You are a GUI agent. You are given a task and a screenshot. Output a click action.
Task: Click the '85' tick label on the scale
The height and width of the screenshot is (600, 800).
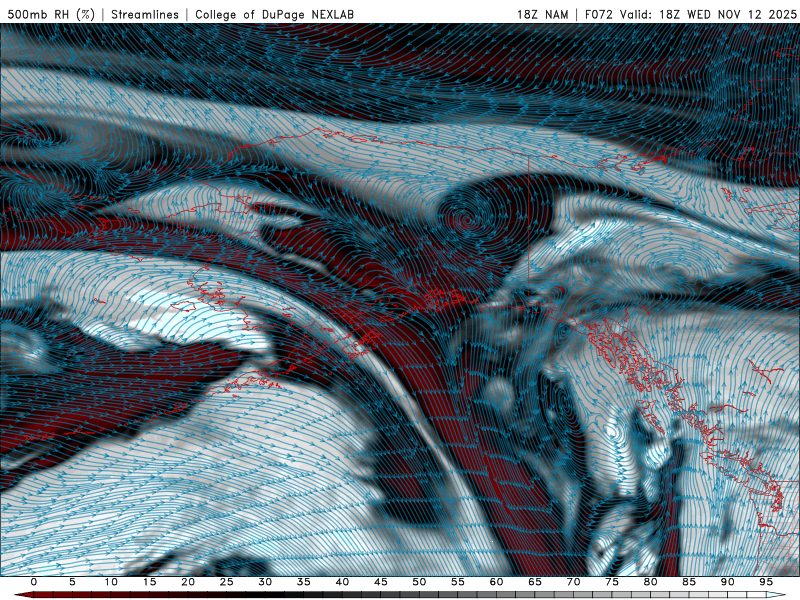(689, 582)
